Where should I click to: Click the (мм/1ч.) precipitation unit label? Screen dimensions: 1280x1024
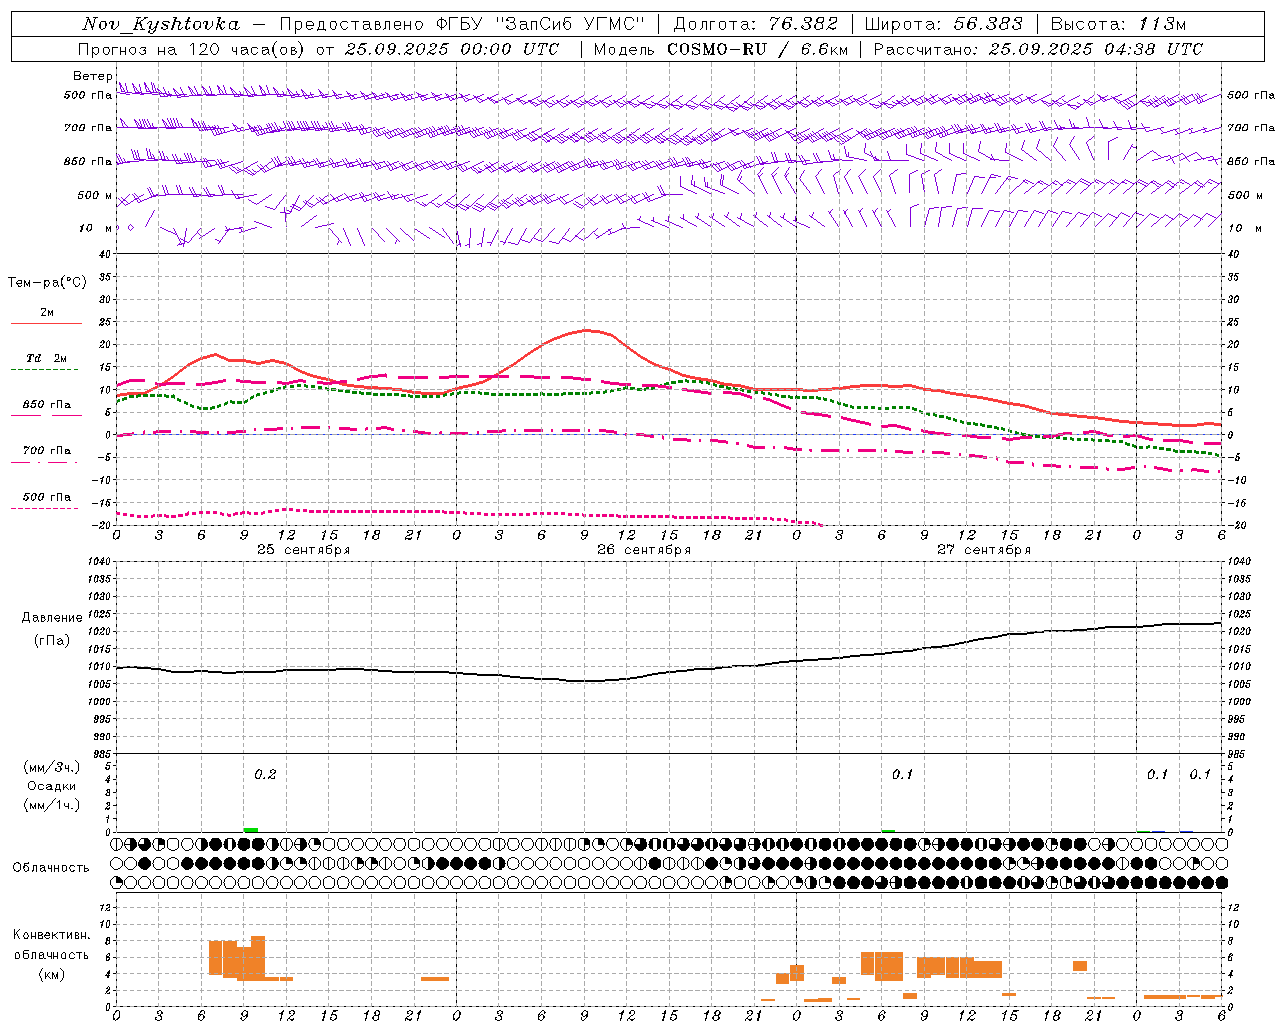point(52,805)
